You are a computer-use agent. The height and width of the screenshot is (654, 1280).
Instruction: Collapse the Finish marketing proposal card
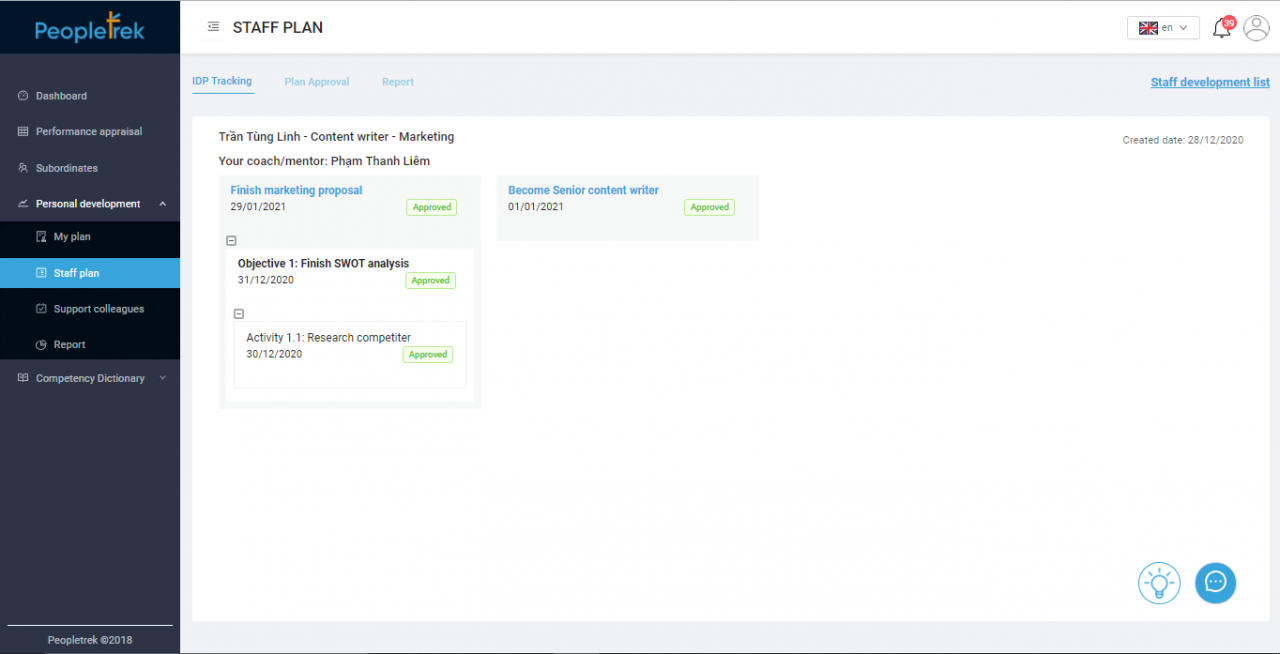pos(231,240)
